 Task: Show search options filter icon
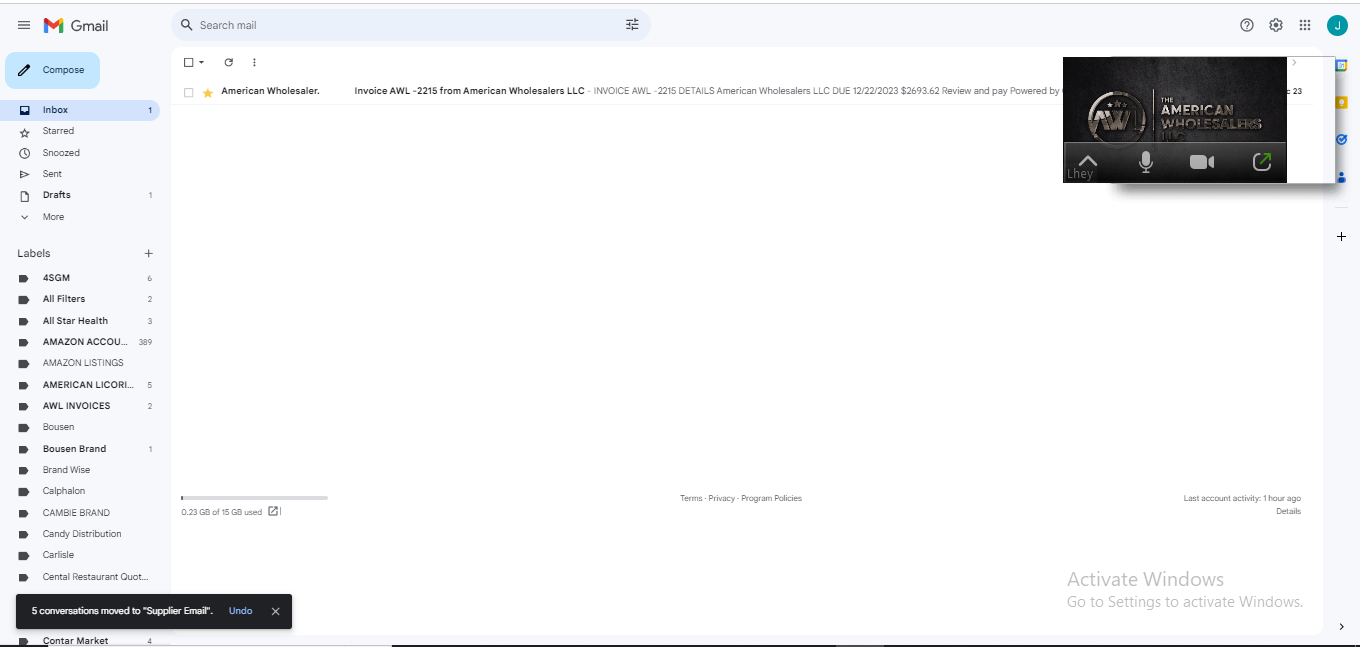click(632, 25)
